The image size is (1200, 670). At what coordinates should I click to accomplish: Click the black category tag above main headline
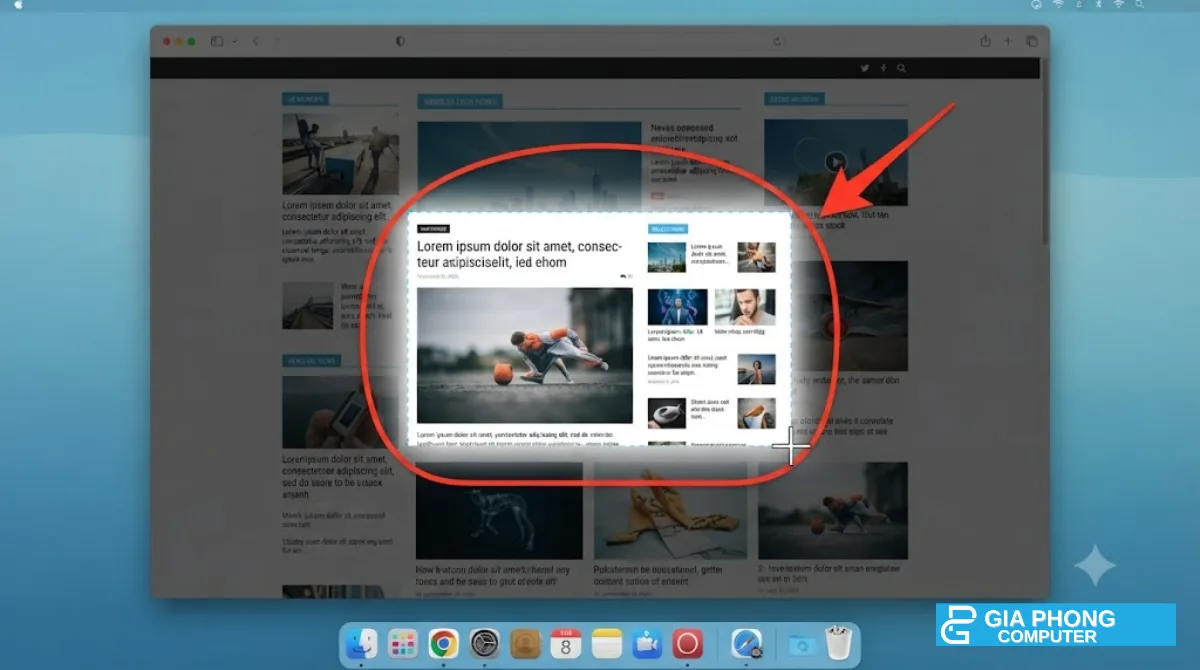coord(433,228)
